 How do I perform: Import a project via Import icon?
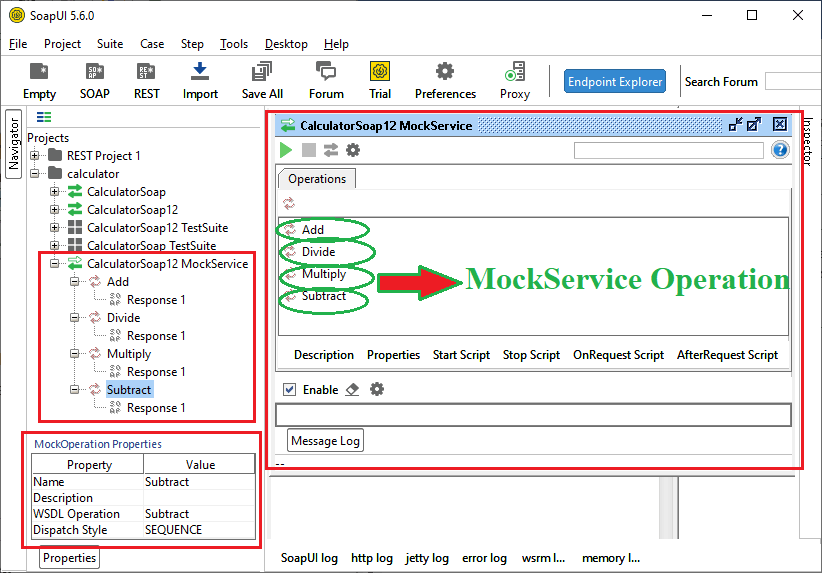tap(200, 81)
